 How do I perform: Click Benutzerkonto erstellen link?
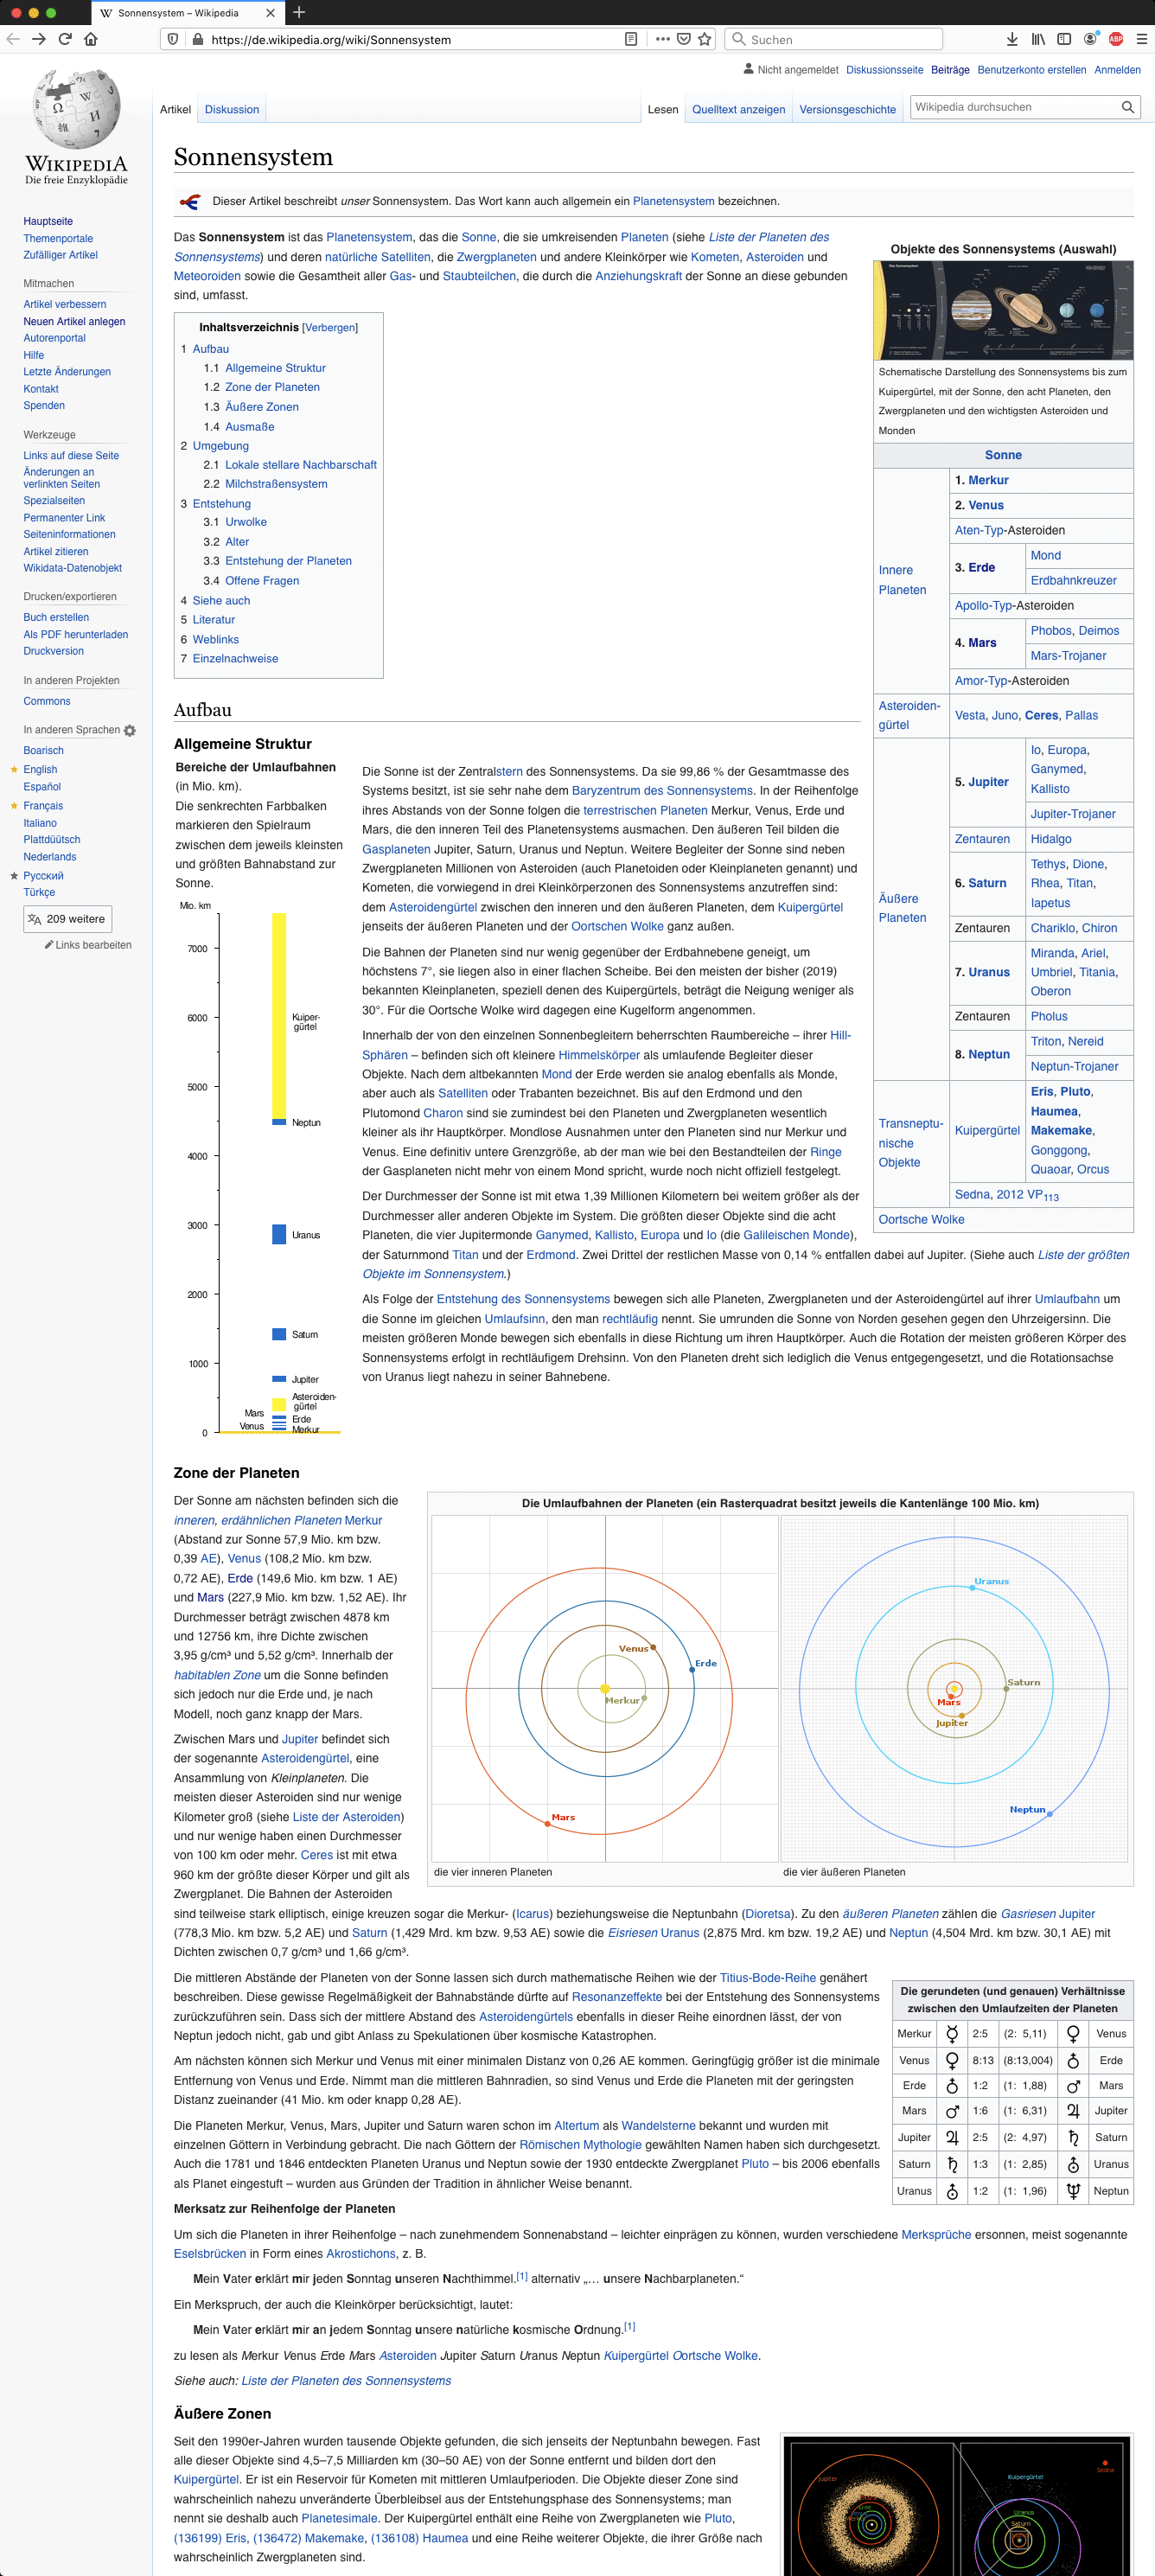(x=1031, y=70)
